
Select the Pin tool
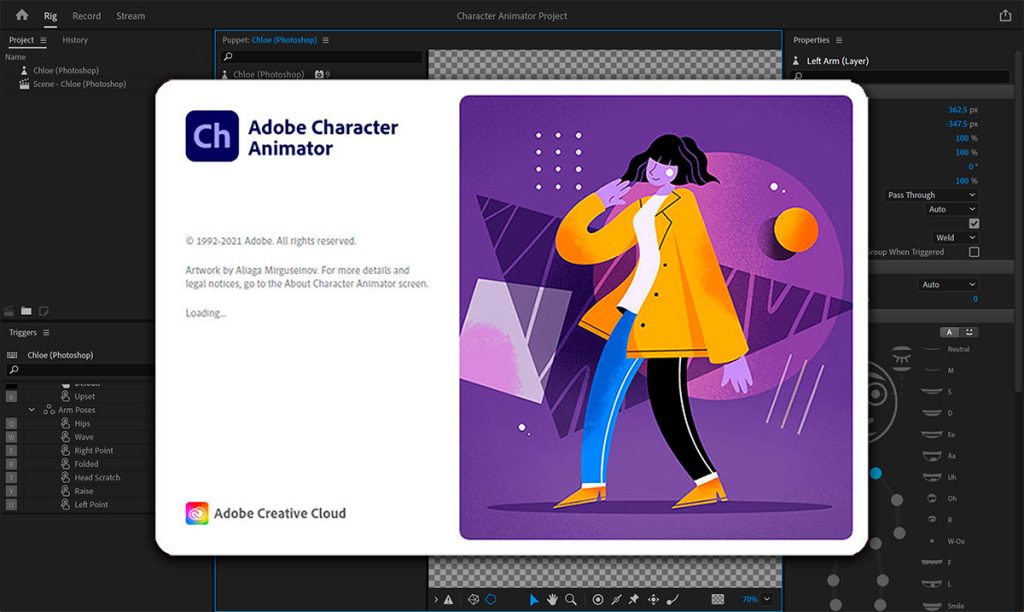(x=633, y=599)
